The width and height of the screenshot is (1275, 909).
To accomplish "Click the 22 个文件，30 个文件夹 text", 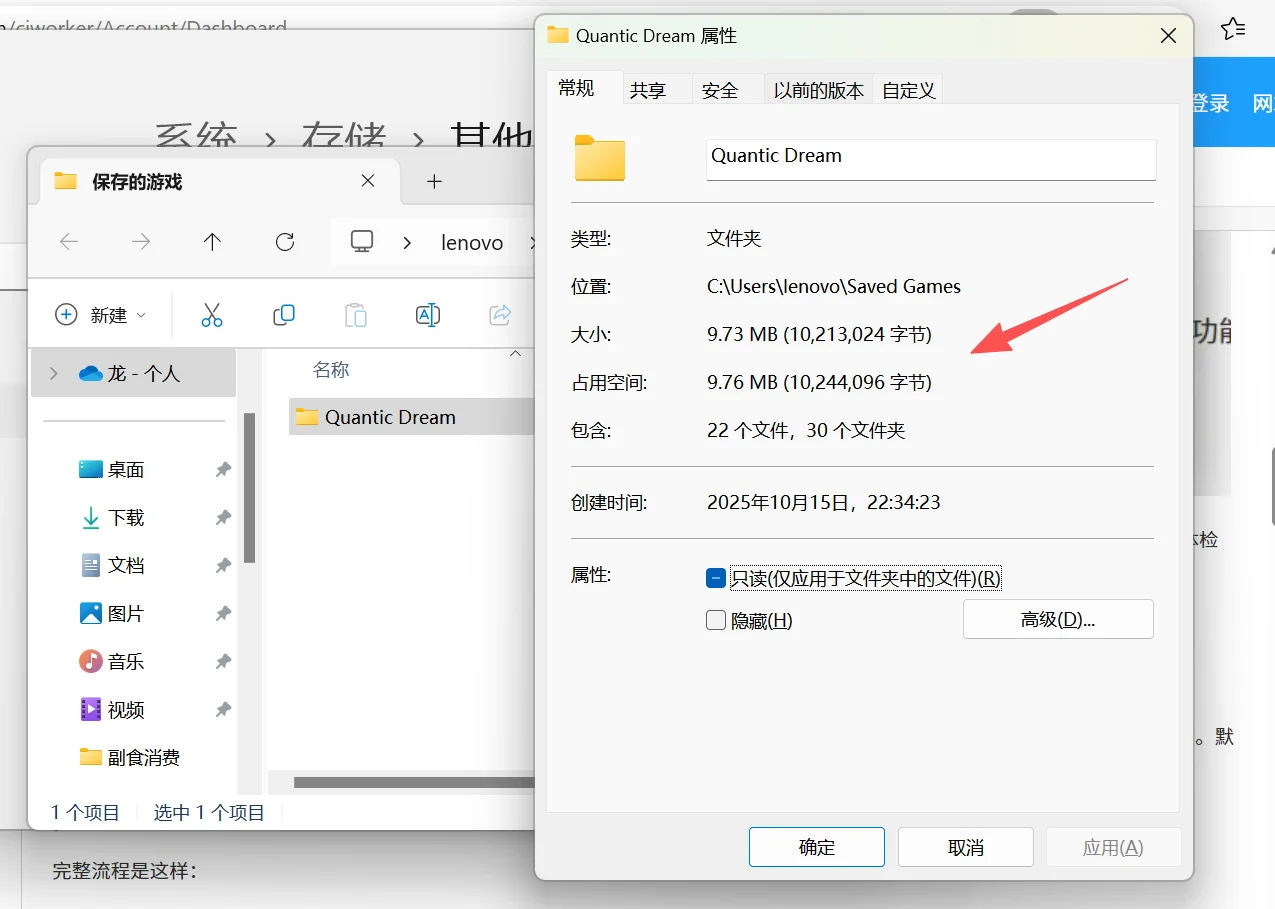I will [806, 431].
